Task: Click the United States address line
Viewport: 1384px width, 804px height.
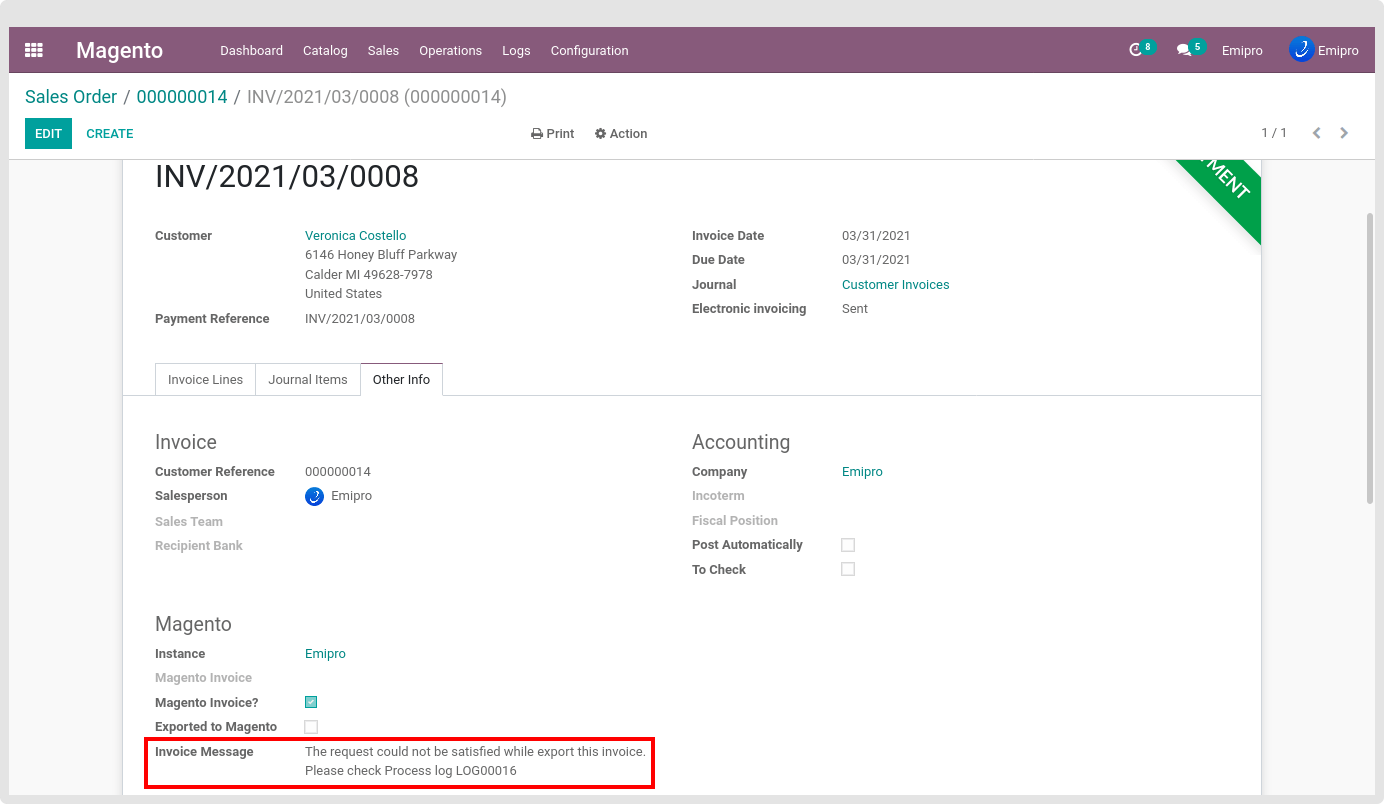Action: click(343, 294)
